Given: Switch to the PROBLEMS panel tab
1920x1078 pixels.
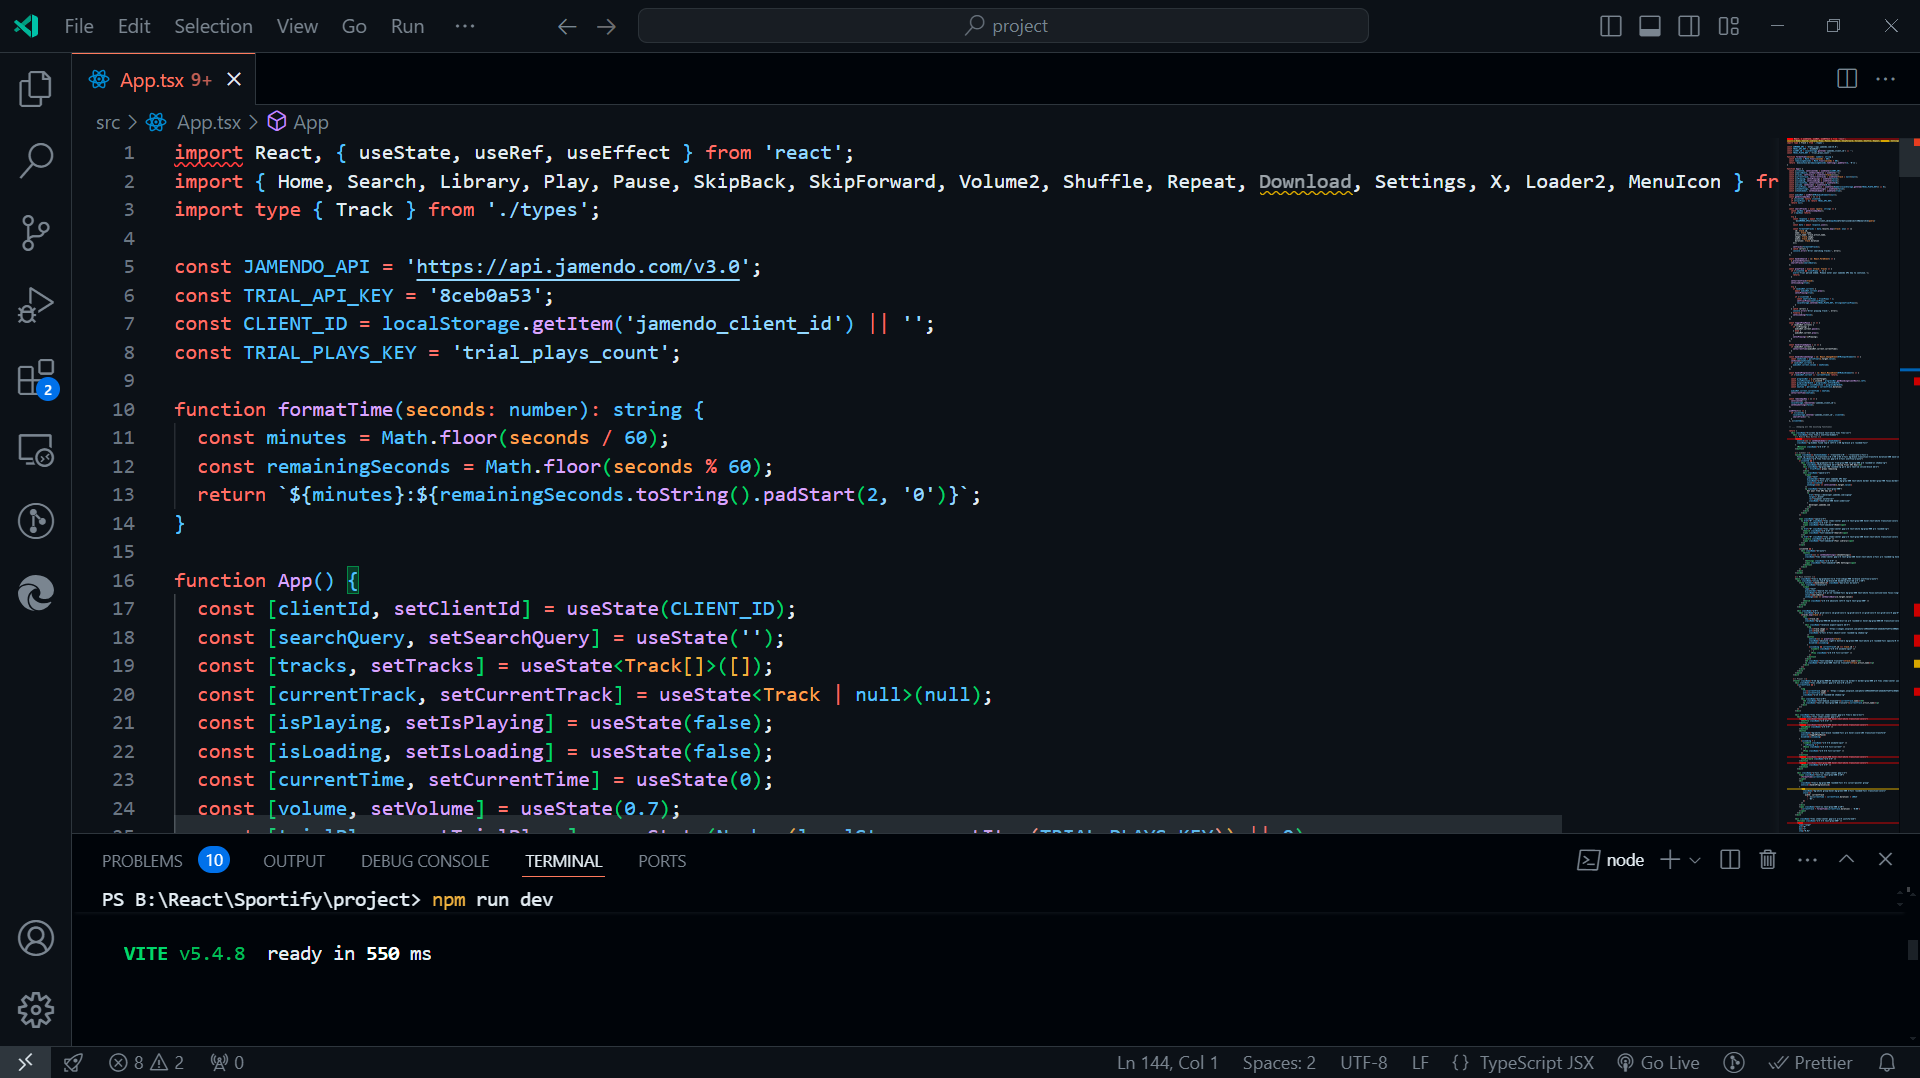Looking at the screenshot, I should [165, 860].
